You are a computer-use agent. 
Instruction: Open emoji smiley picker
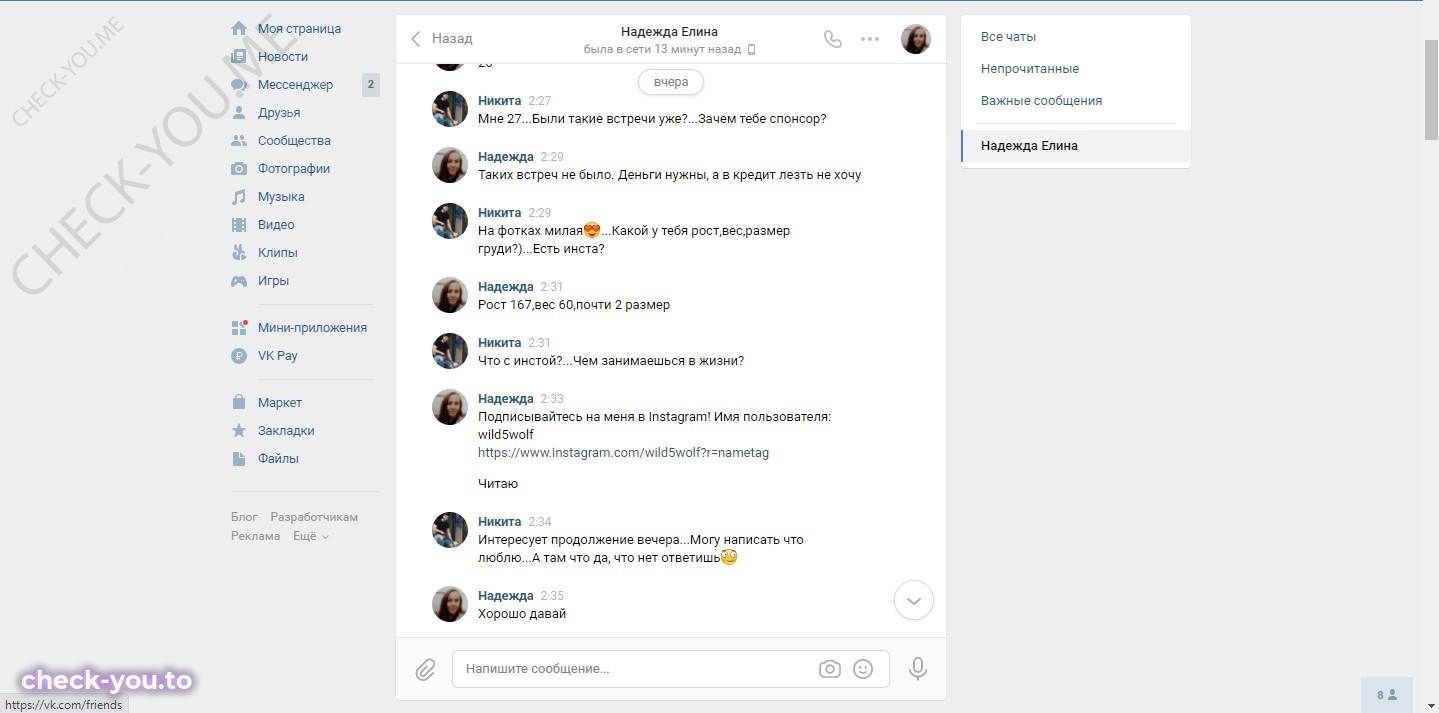(863, 669)
